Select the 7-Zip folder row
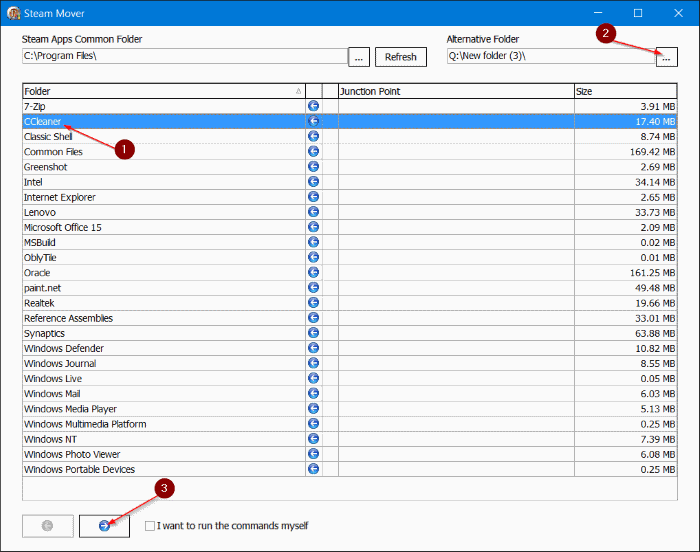Image resolution: width=700 pixels, height=552 pixels. [350, 106]
